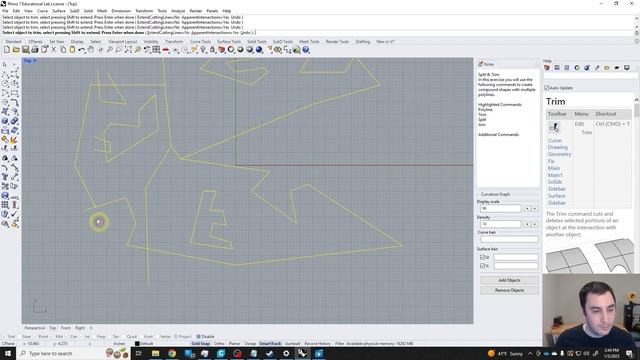
Task: Open the Top viewport title dropdown menu
Action: click(x=35, y=60)
